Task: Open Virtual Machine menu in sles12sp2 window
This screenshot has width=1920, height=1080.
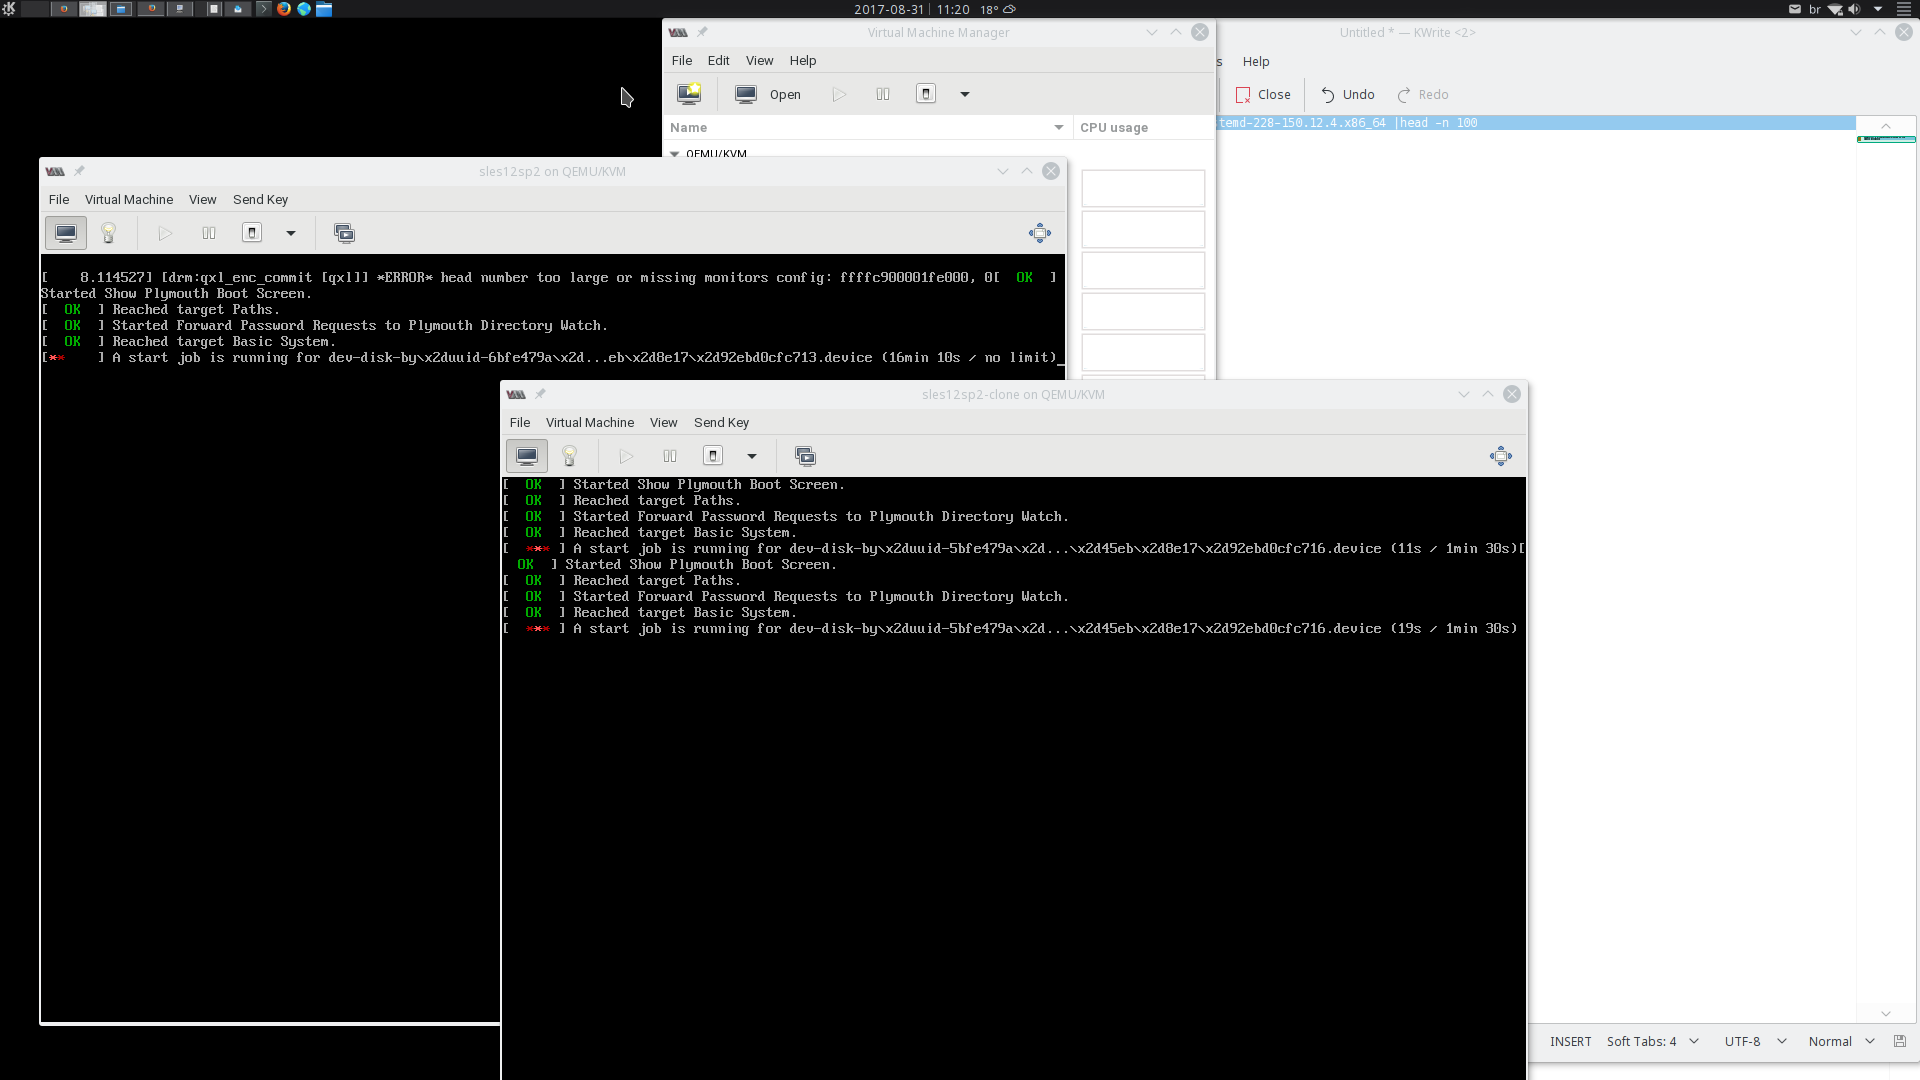Action: pos(129,200)
